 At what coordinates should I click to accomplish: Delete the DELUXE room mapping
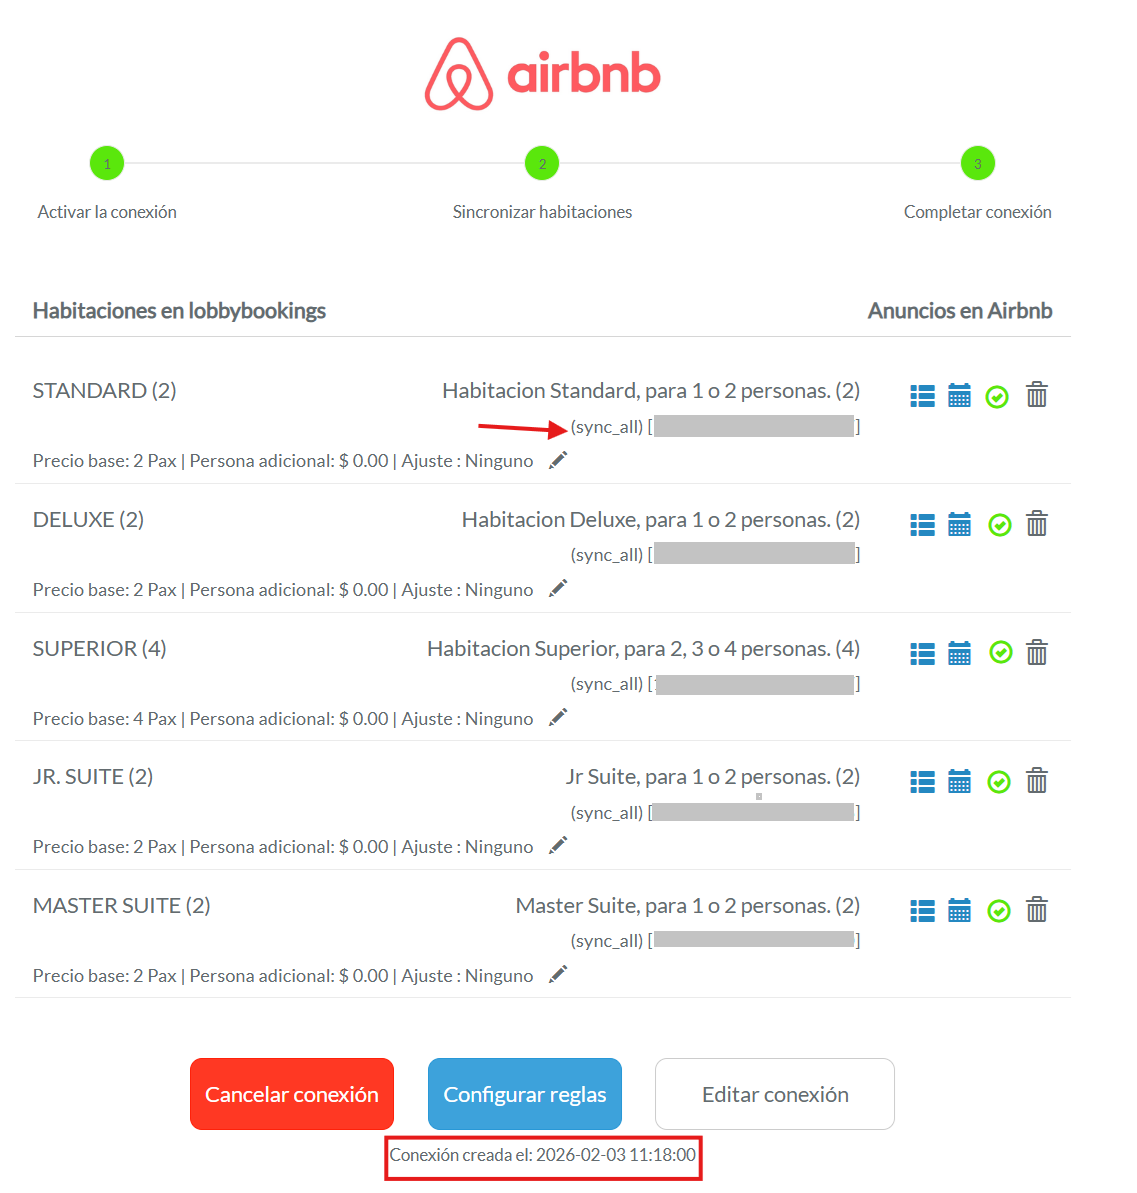(x=1037, y=524)
